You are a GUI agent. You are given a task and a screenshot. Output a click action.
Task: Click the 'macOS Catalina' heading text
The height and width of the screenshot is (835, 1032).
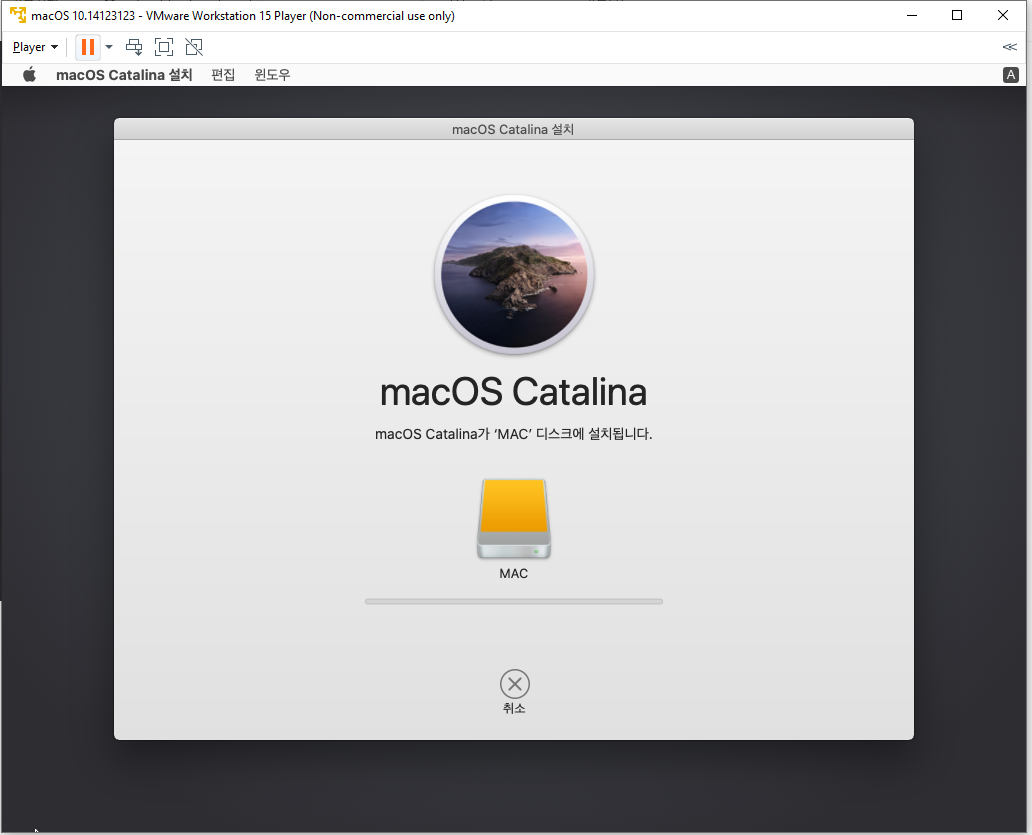point(513,392)
